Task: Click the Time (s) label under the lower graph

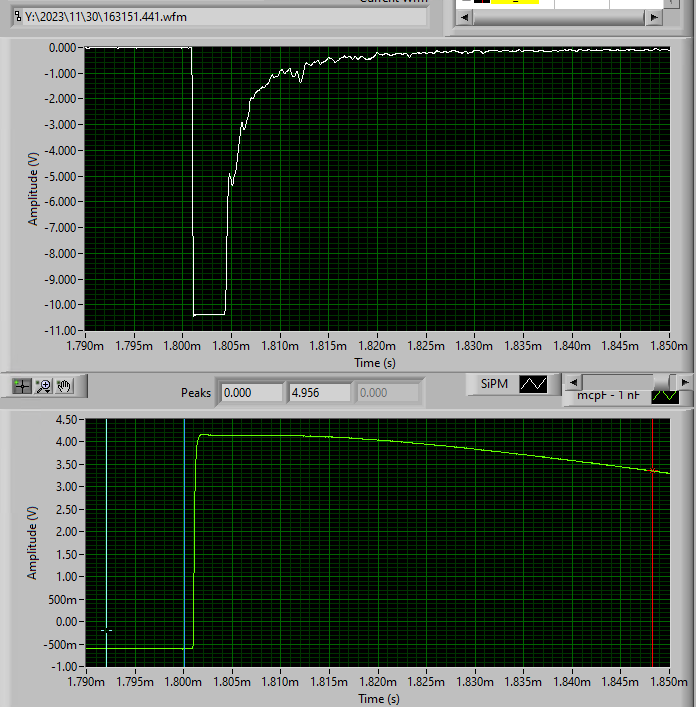Action: [379, 699]
